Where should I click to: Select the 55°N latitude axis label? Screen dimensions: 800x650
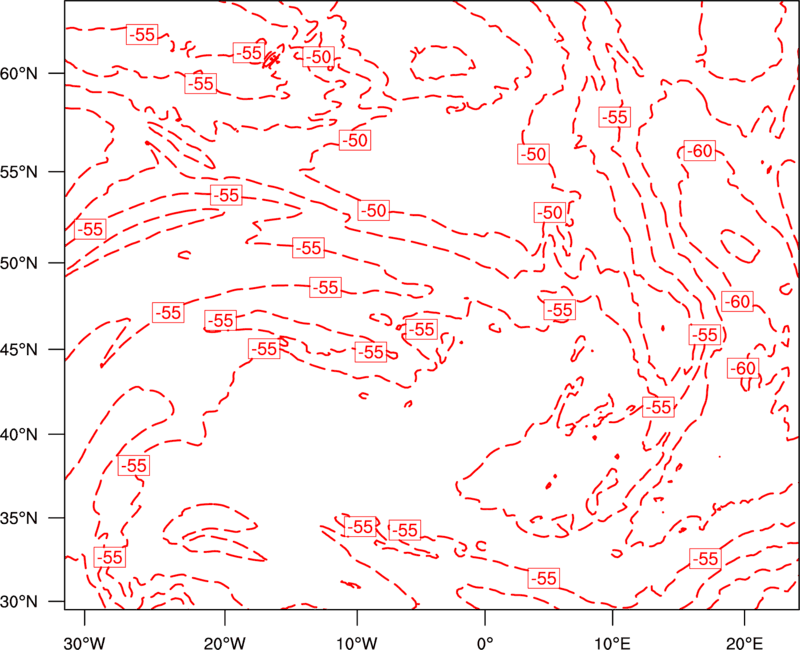point(19,172)
